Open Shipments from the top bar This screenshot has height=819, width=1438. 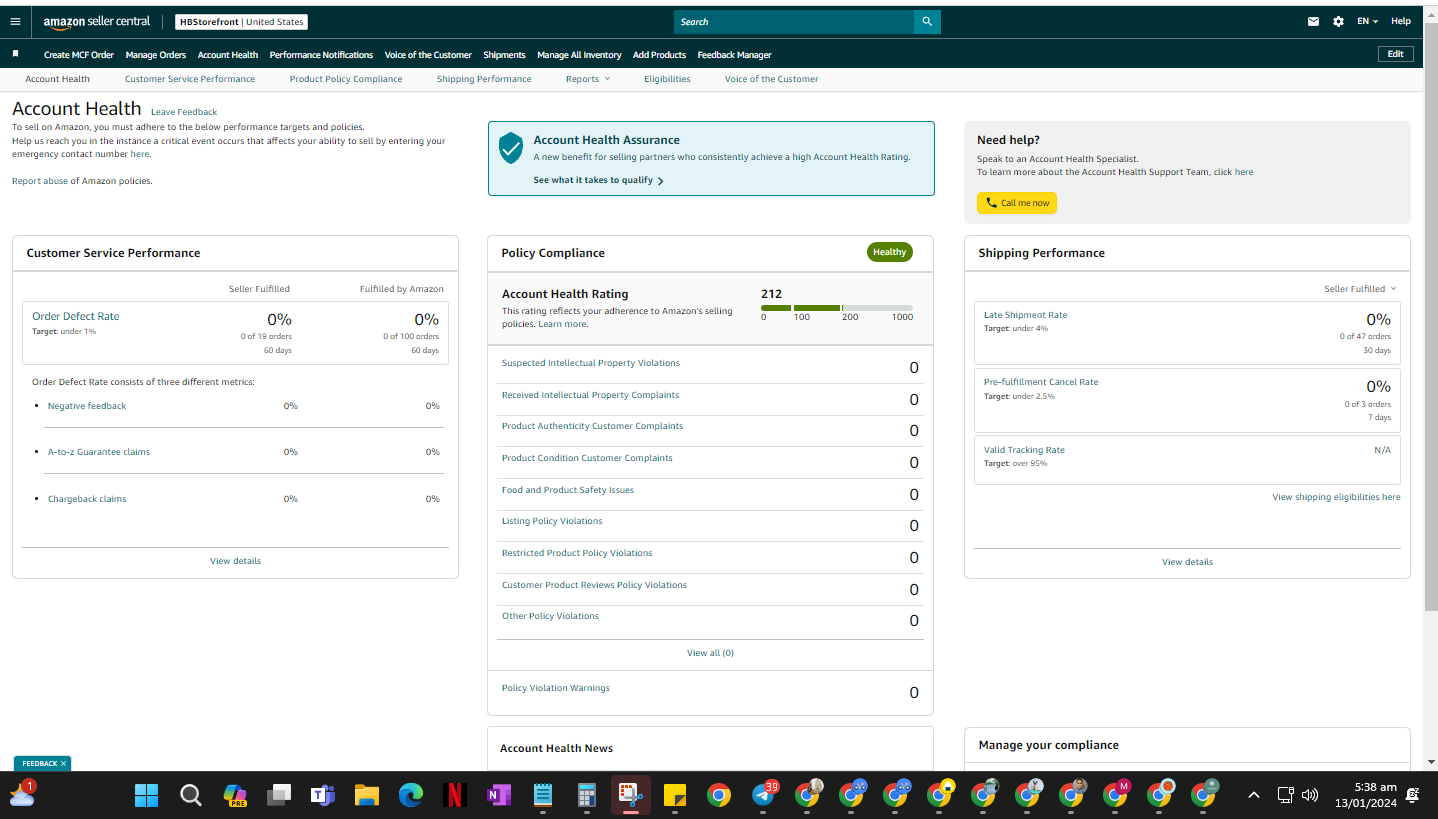pos(504,55)
